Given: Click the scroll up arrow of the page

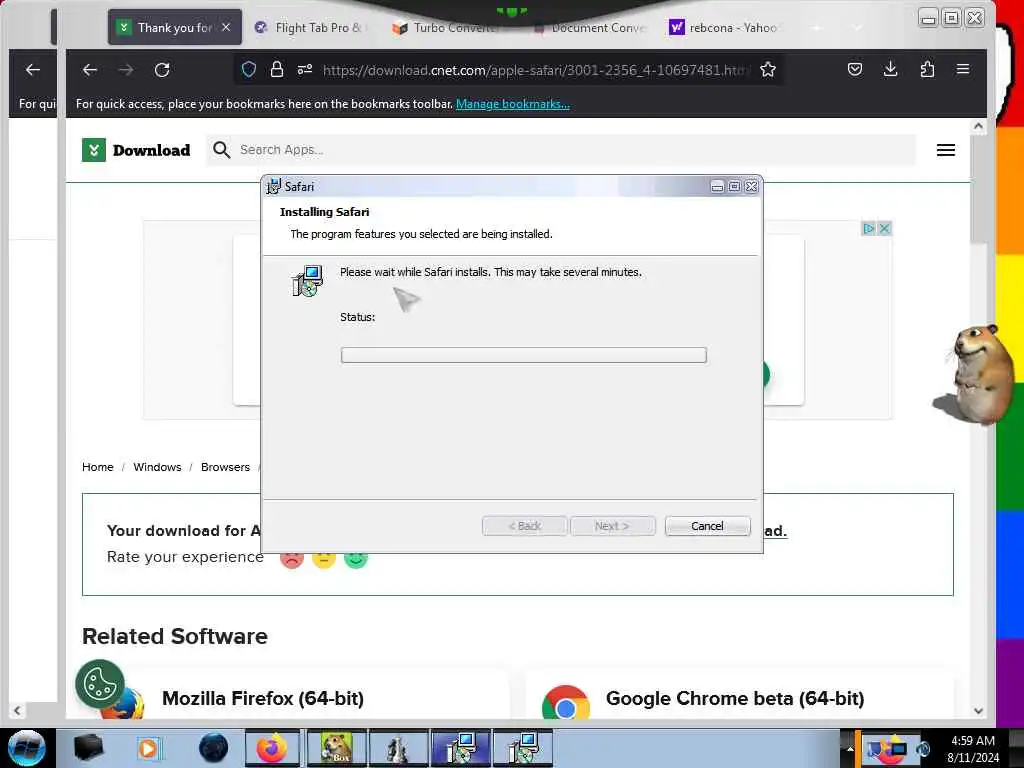Looking at the screenshot, I should [x=978, y=126].
